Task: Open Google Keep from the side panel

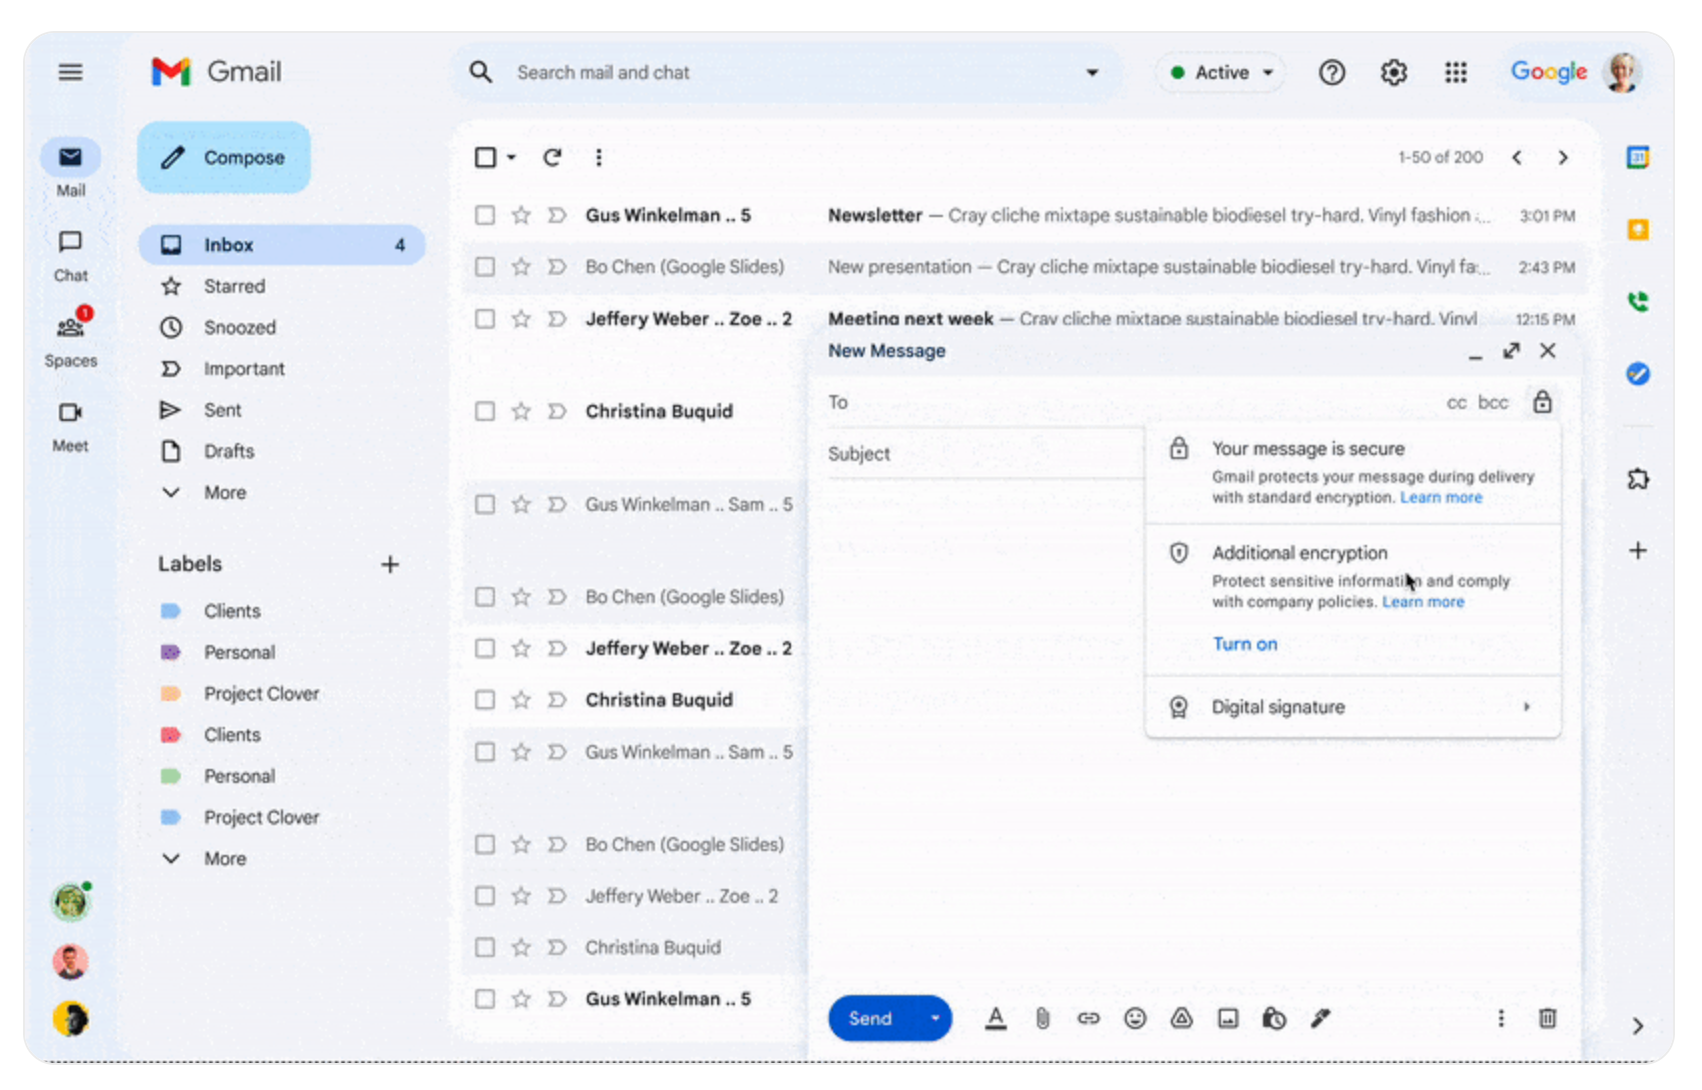Action: tap(1638, 229)
